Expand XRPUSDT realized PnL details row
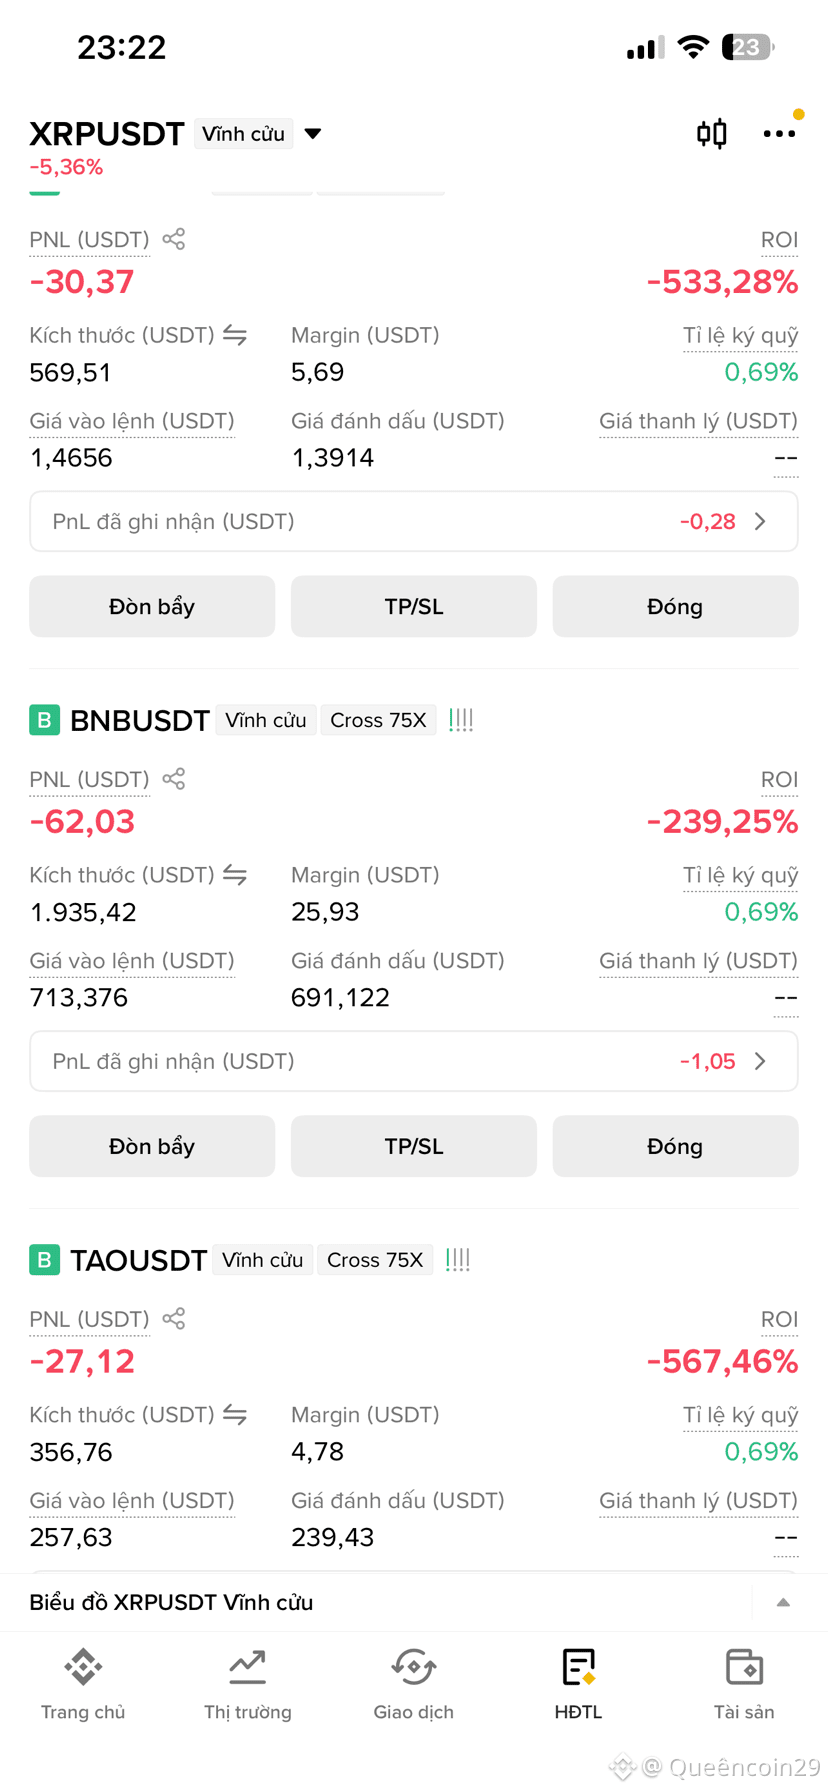828x1792 pixels. tap(414, 521)
